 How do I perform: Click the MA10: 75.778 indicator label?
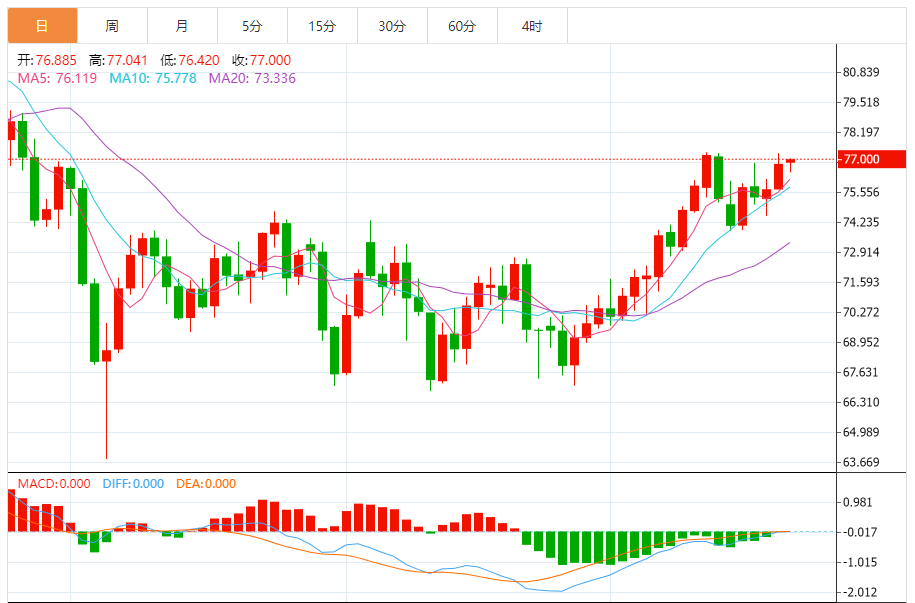click(x=153, y=78)
